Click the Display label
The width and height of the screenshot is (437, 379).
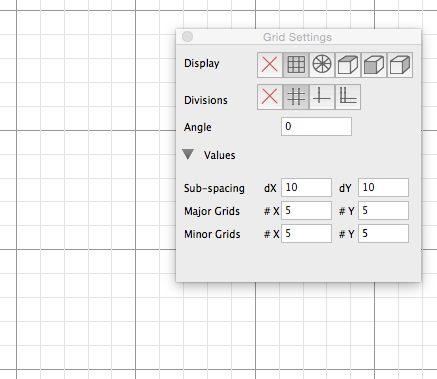202,63
